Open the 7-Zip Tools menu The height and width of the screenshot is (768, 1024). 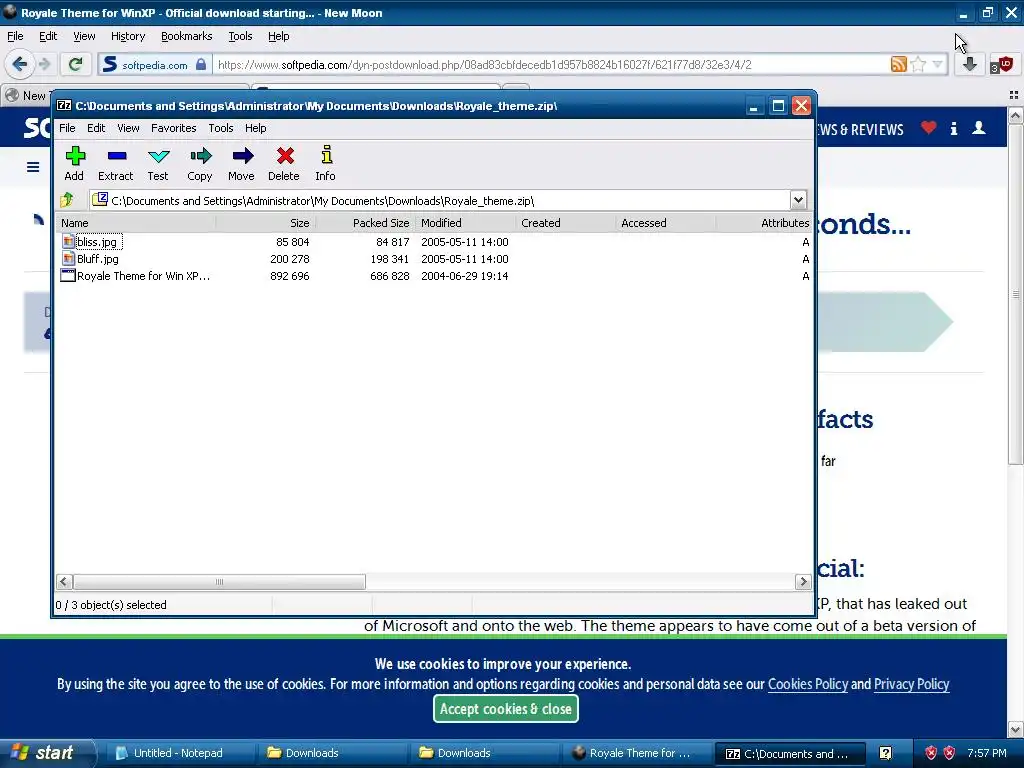221,128
